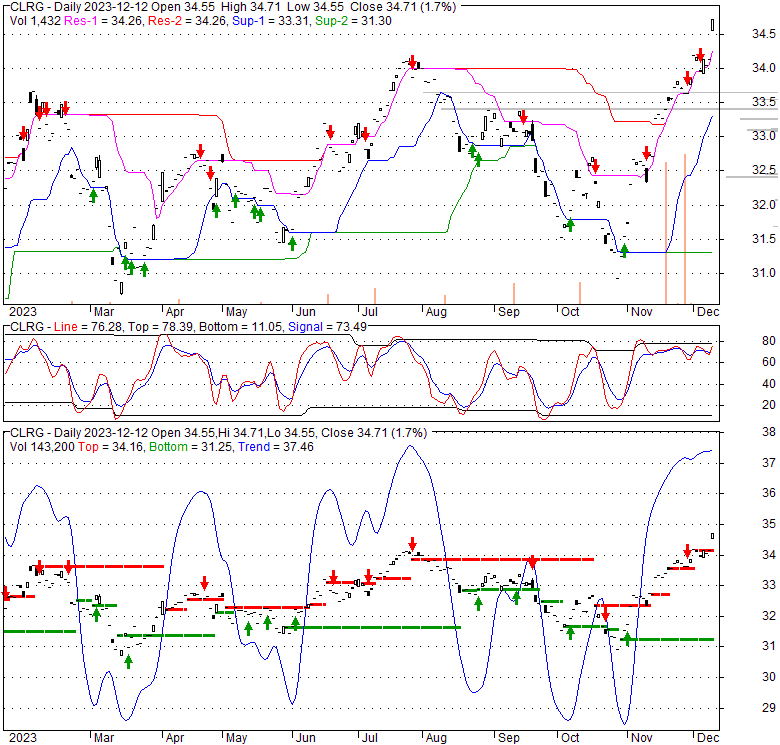Select the 'Aug' month label under the top chart
The height and width of the screenshot is (745, 780).
click(x=436, y=312)
